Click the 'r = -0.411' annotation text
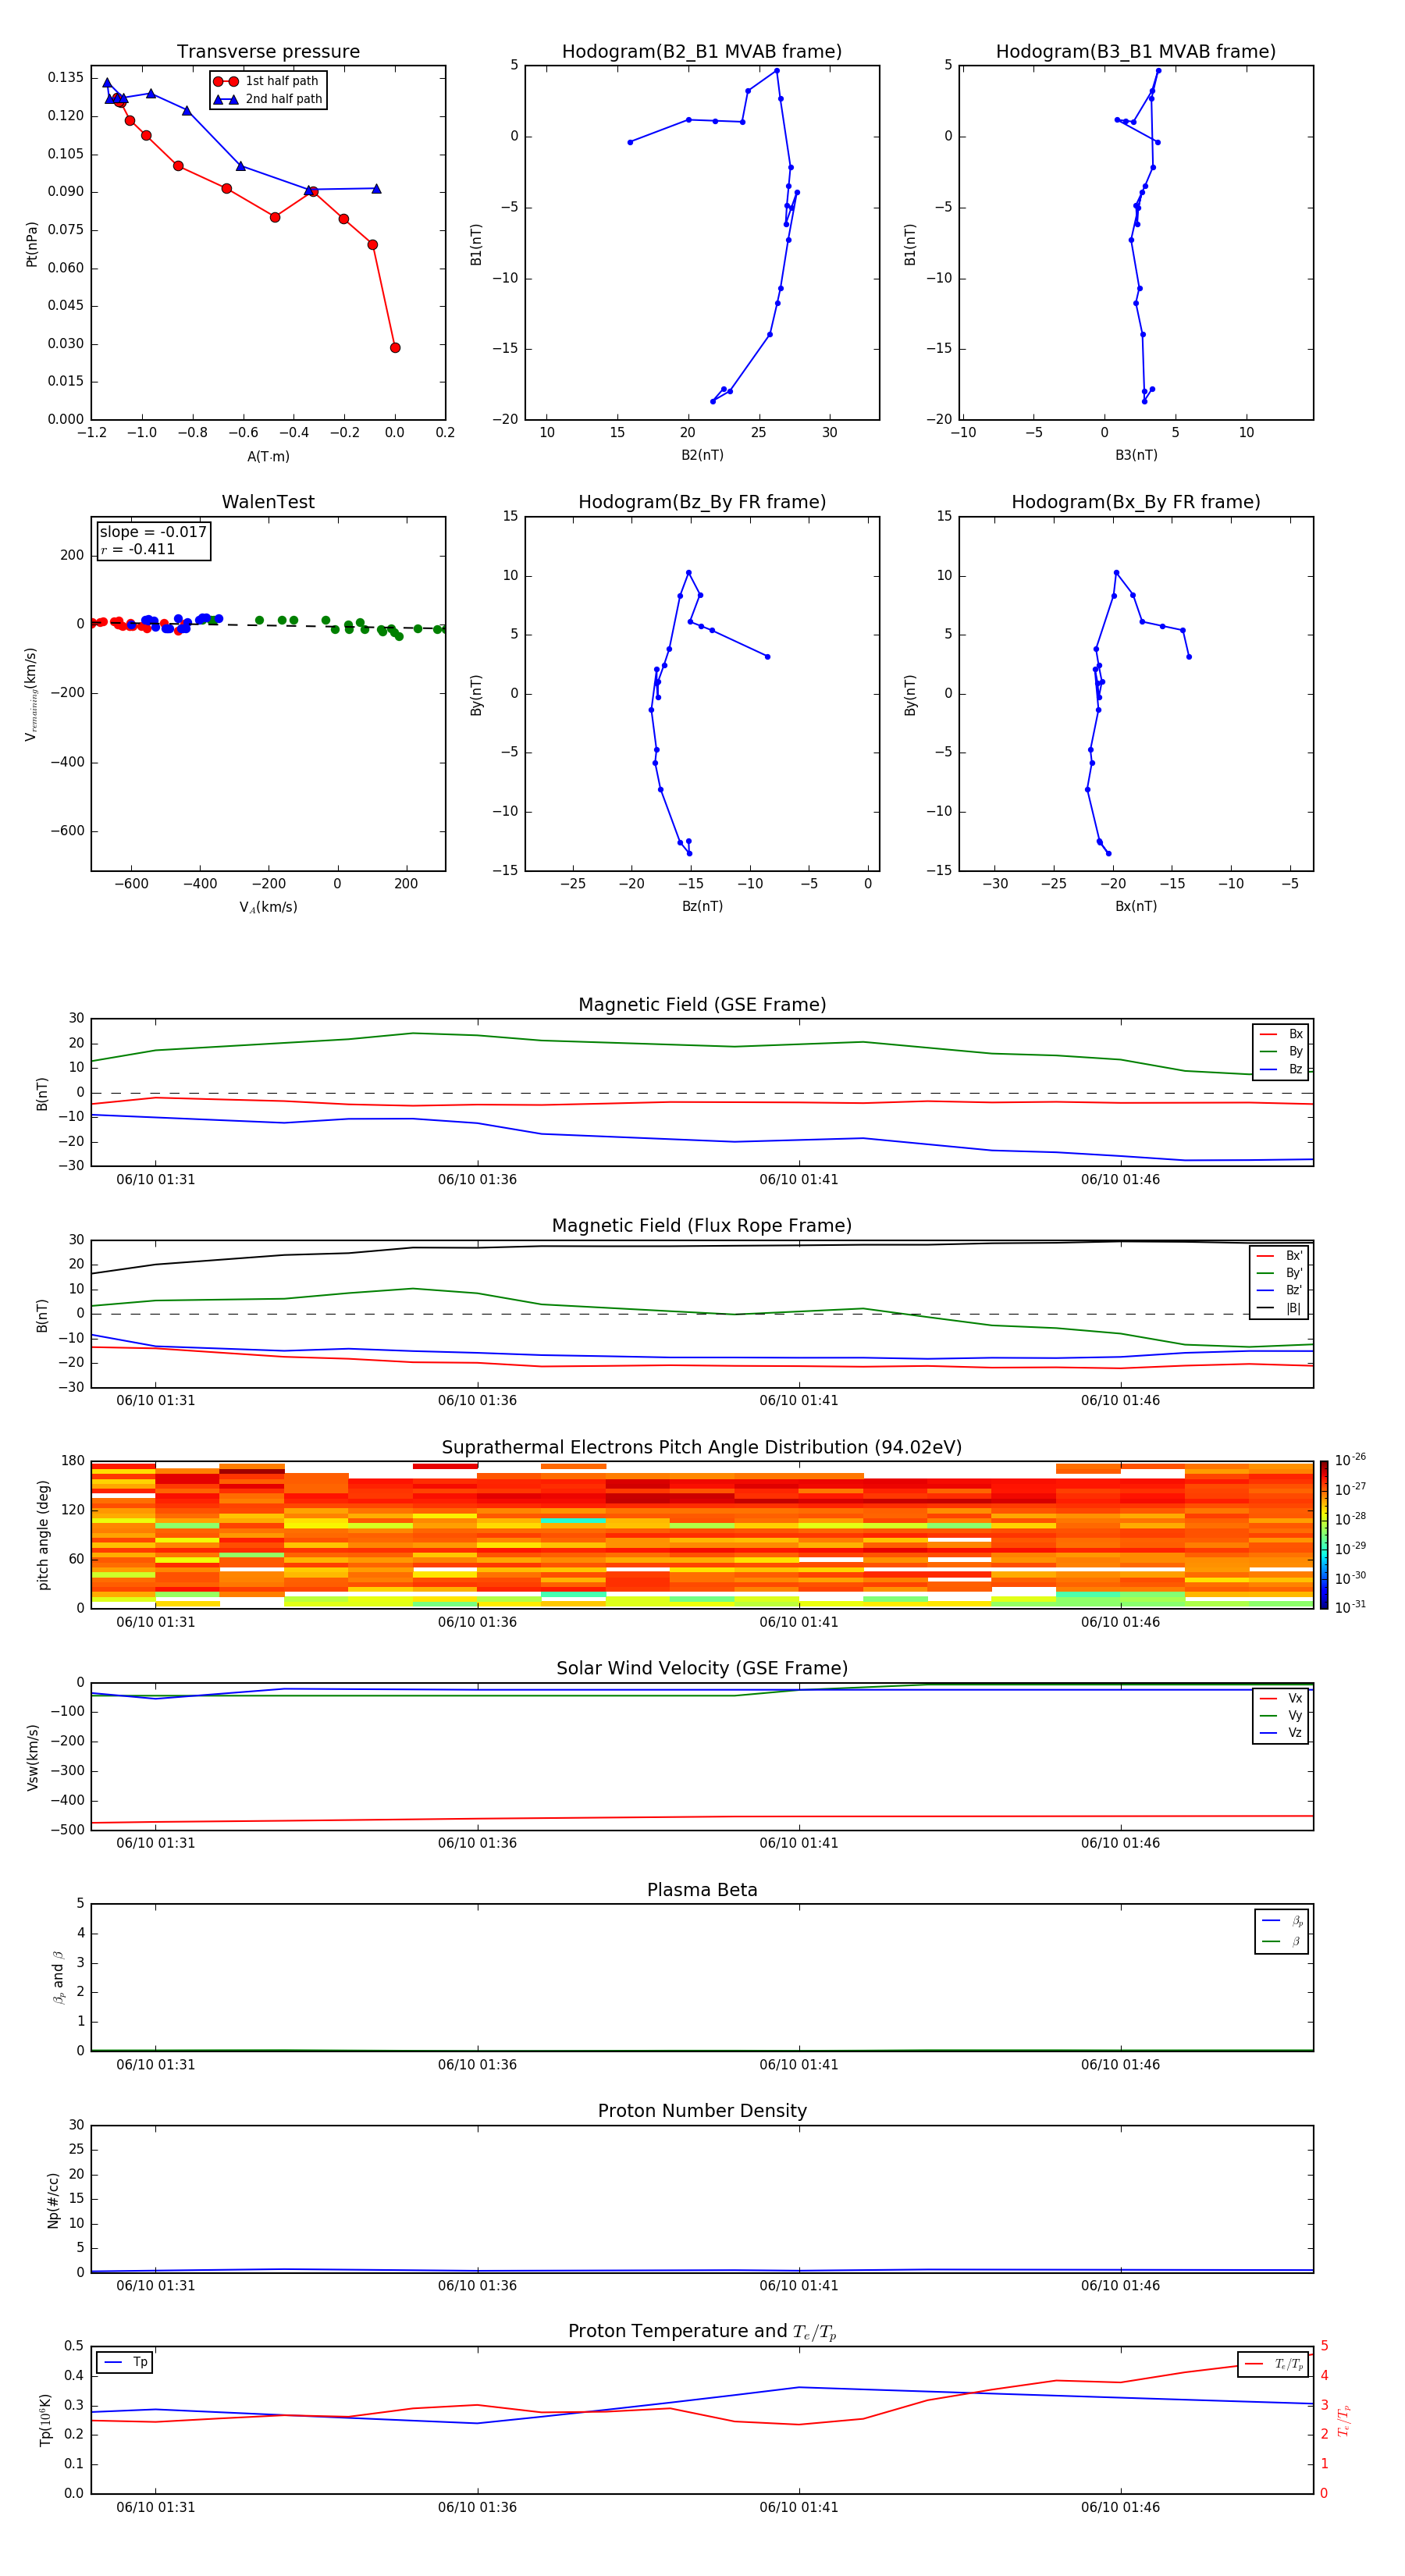 pyautogui.click(x=138, y=549)
